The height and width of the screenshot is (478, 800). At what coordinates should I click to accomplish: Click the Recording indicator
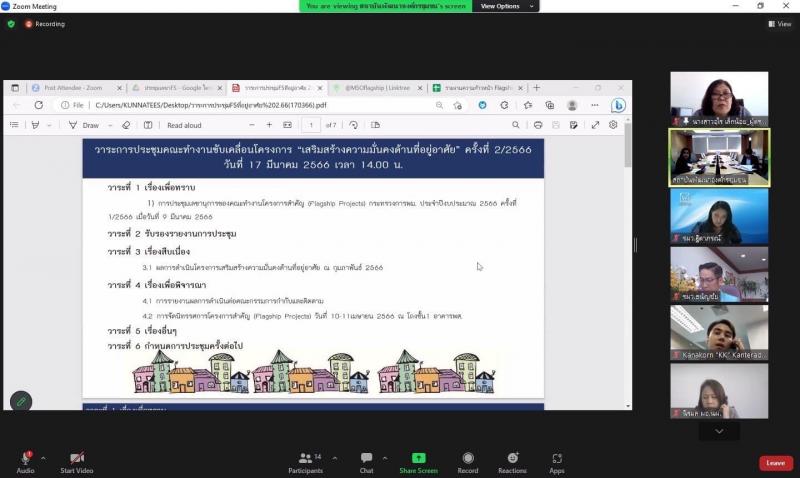[45, 23]
